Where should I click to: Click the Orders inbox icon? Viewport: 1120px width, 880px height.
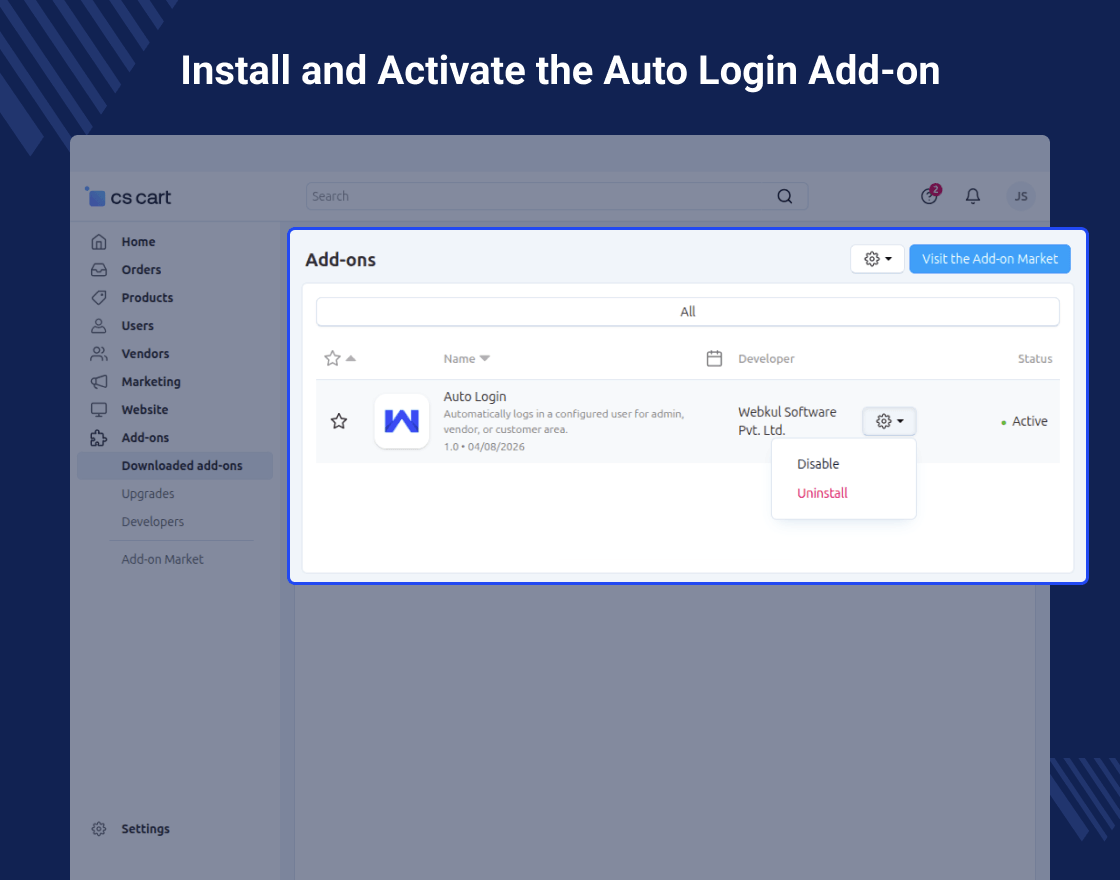[99, 270]
